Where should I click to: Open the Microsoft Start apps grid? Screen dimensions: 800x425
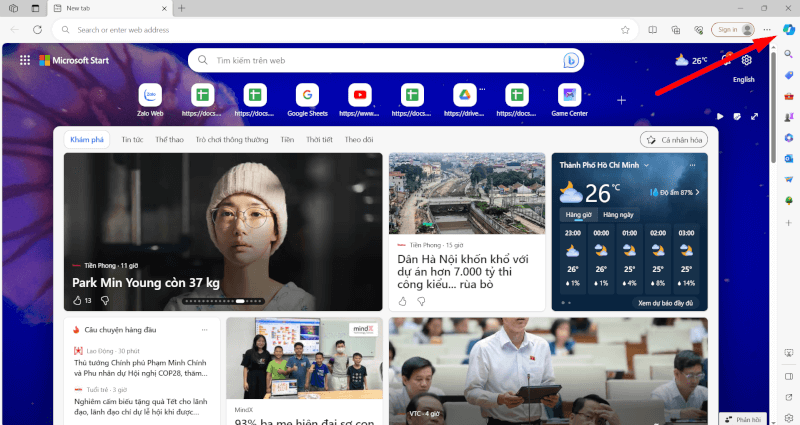[24, 60]
